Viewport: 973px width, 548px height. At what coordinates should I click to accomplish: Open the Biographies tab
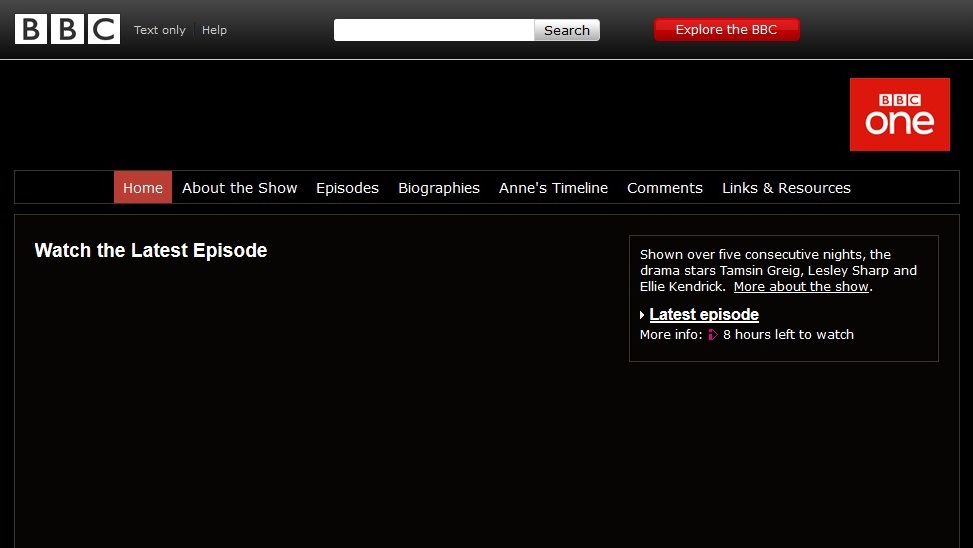(439, 188)
